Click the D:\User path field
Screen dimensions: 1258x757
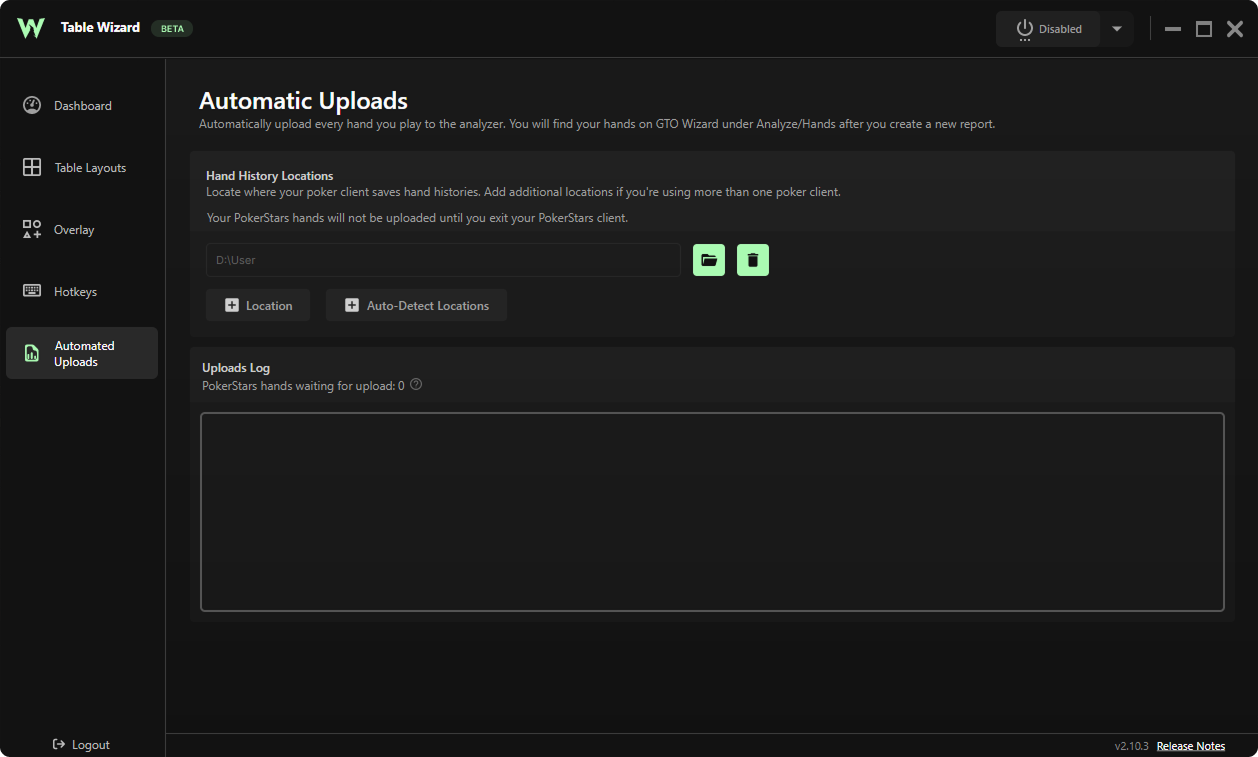[443, 260]
